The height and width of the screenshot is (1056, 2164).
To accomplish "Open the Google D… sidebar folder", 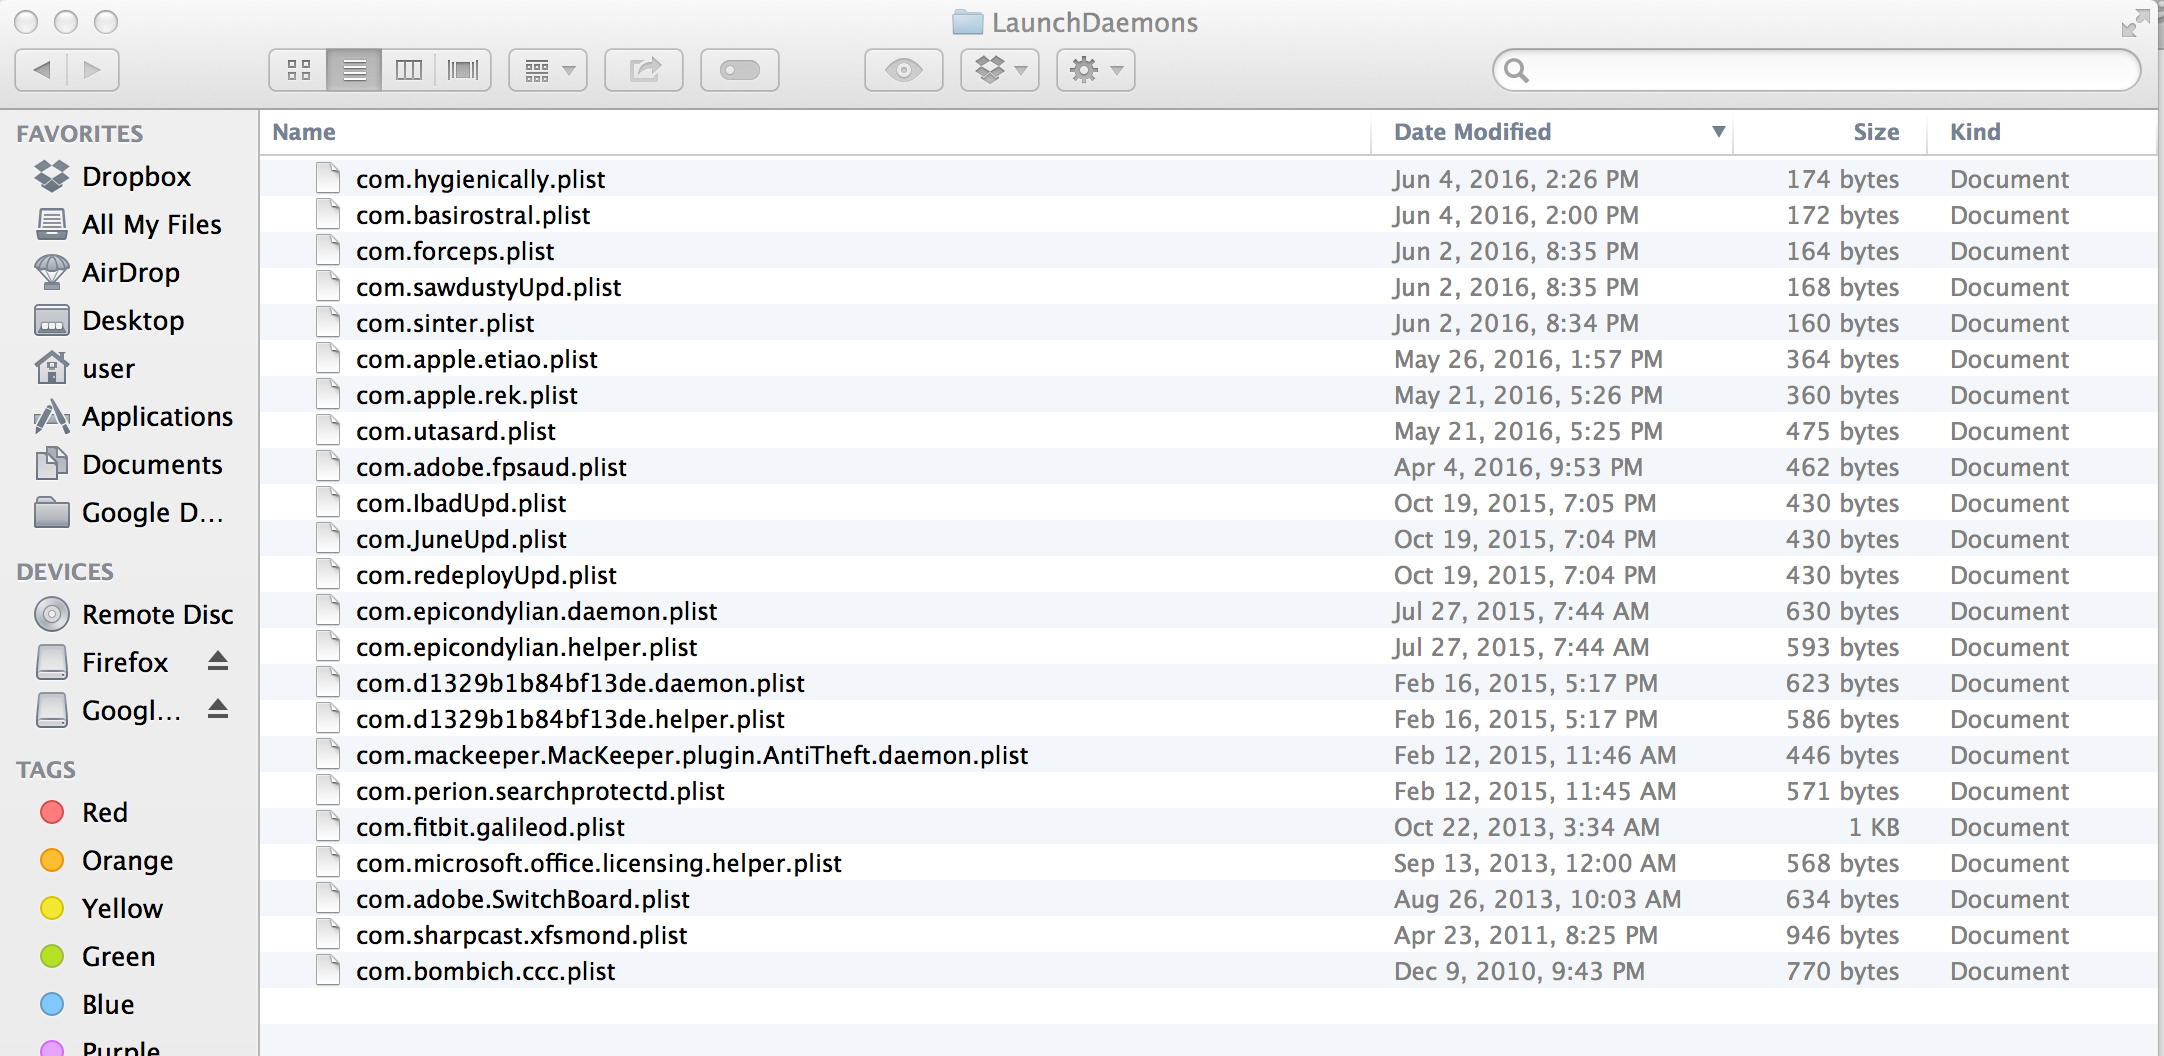I will click(x=129, y=512).
